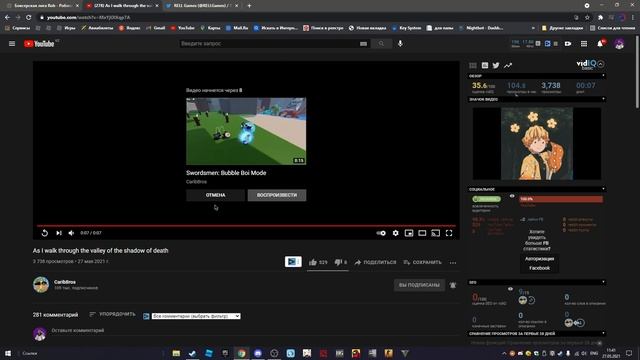Open the create video camera icon

[x=568, y=44]
